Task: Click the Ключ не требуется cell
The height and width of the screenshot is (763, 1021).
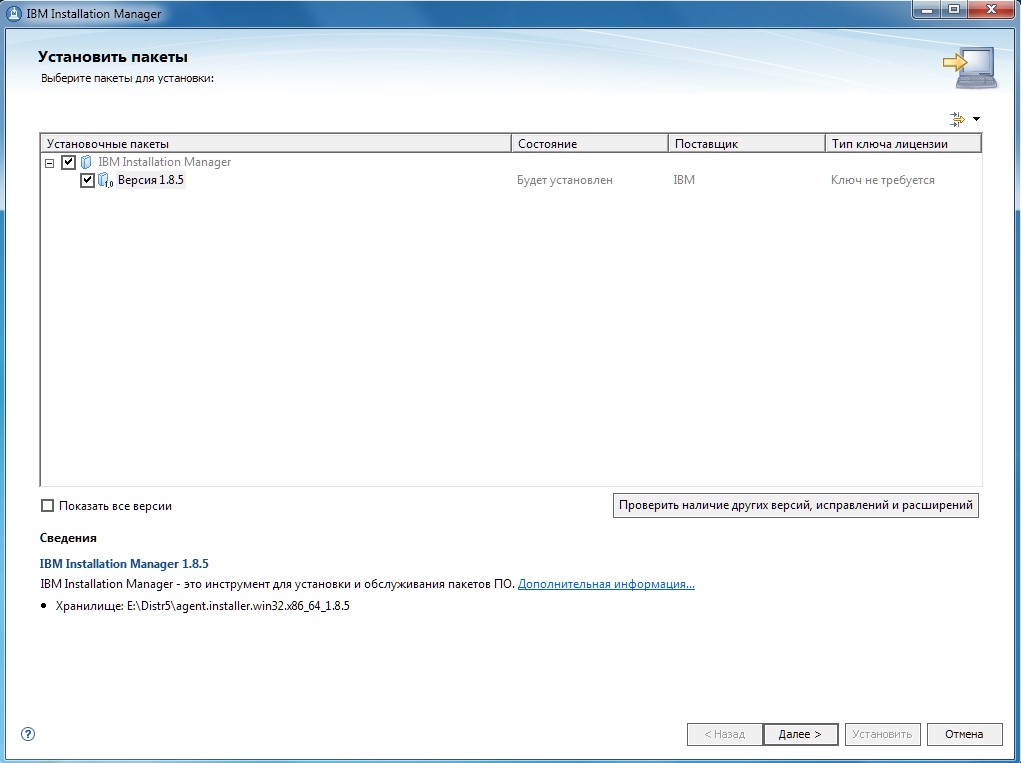Action: pyautogui.click(x=882, y=180)
